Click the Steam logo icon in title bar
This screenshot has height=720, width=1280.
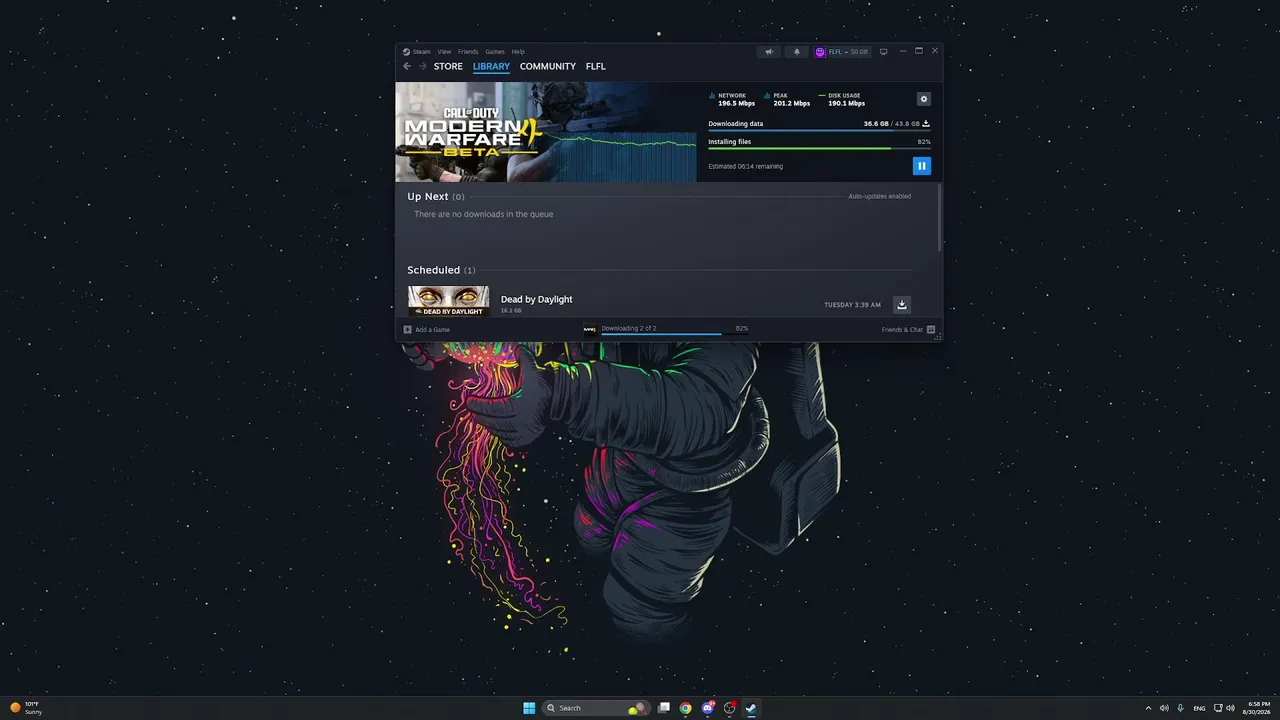click(x=406, y=52)
